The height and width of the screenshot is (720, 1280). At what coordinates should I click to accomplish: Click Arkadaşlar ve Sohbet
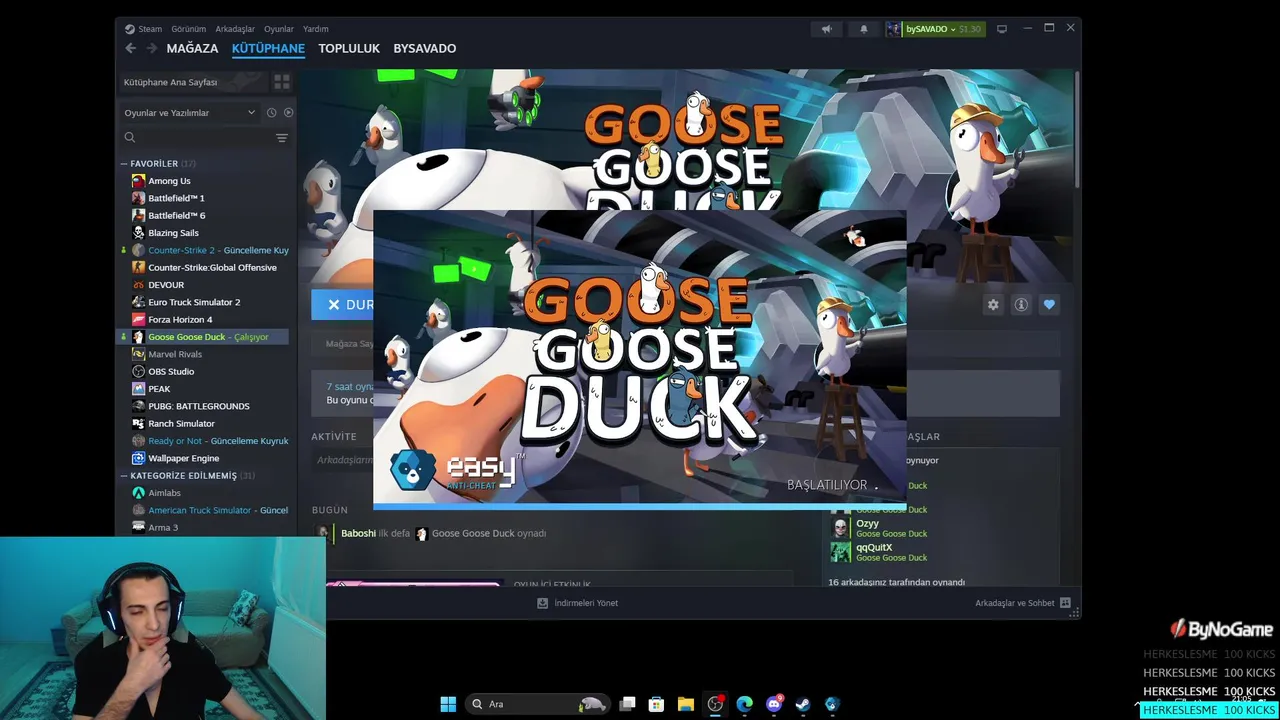click(1023, 603)
